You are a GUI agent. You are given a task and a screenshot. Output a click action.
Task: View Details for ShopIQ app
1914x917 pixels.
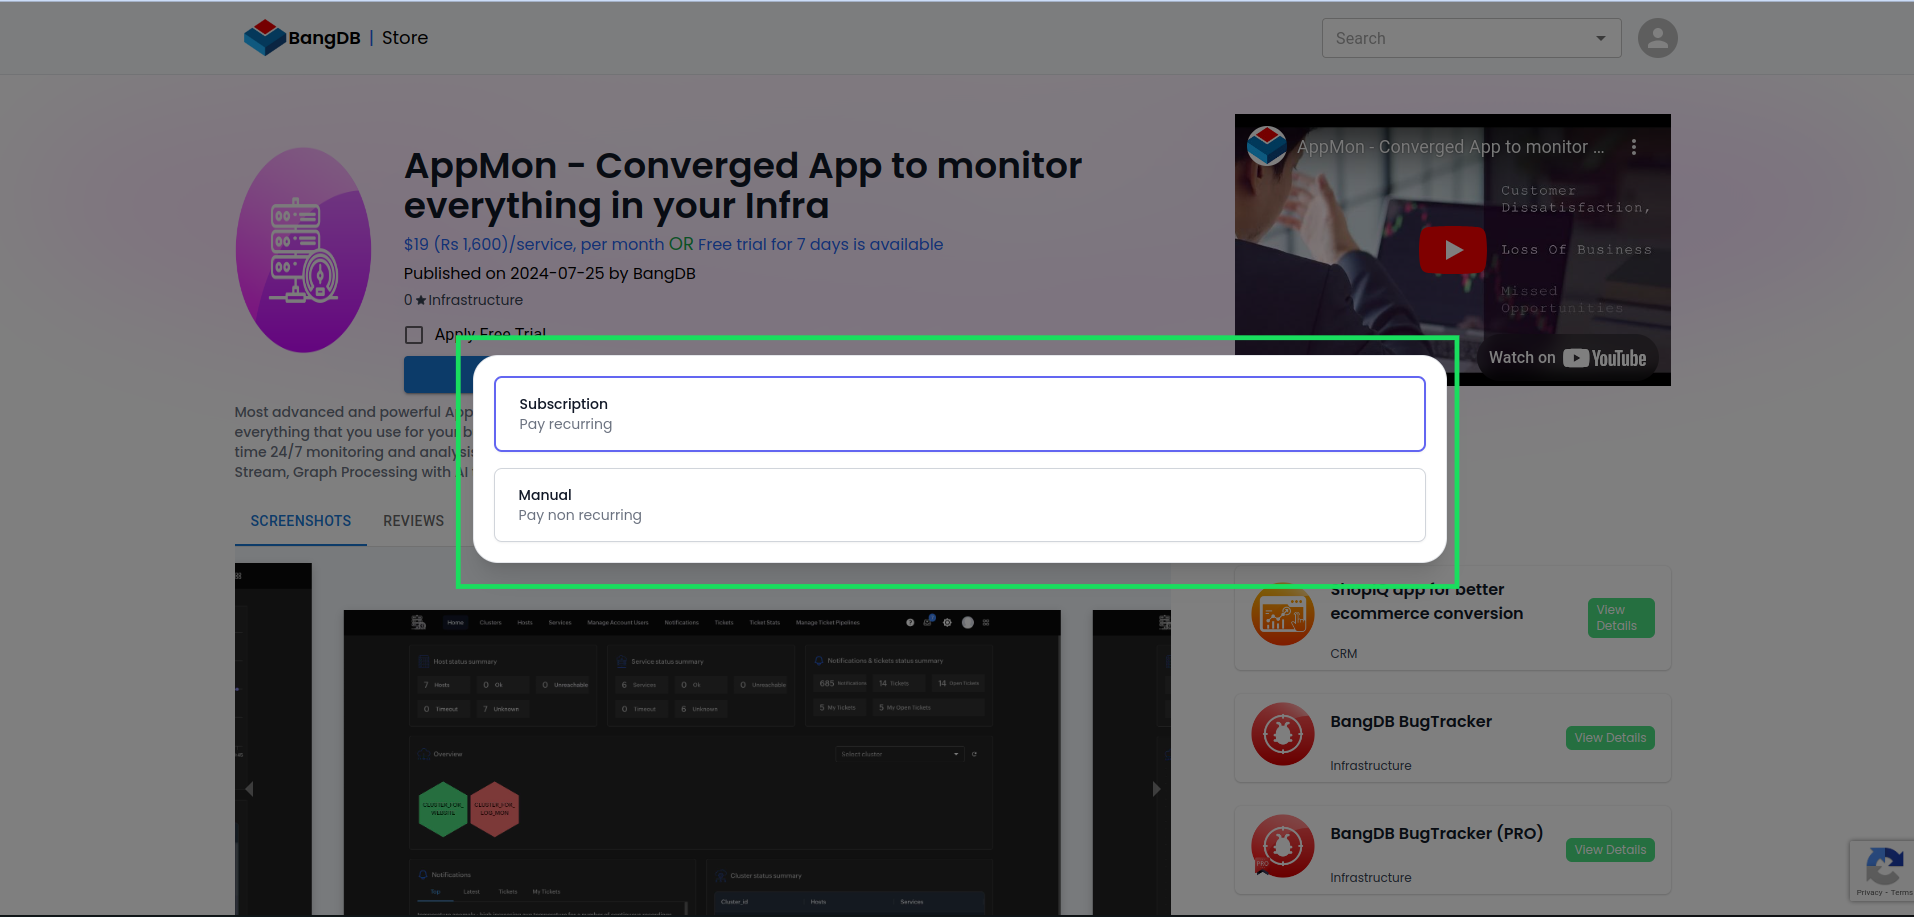[x=1621, y=618]
